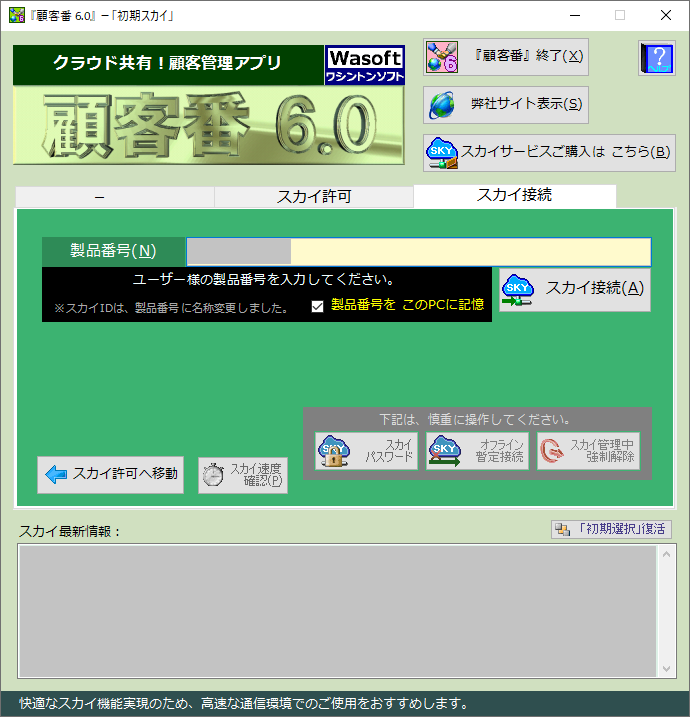690x717 pixels.
Task: Open the tab labeled with a dash
Action: coord(115,197)
